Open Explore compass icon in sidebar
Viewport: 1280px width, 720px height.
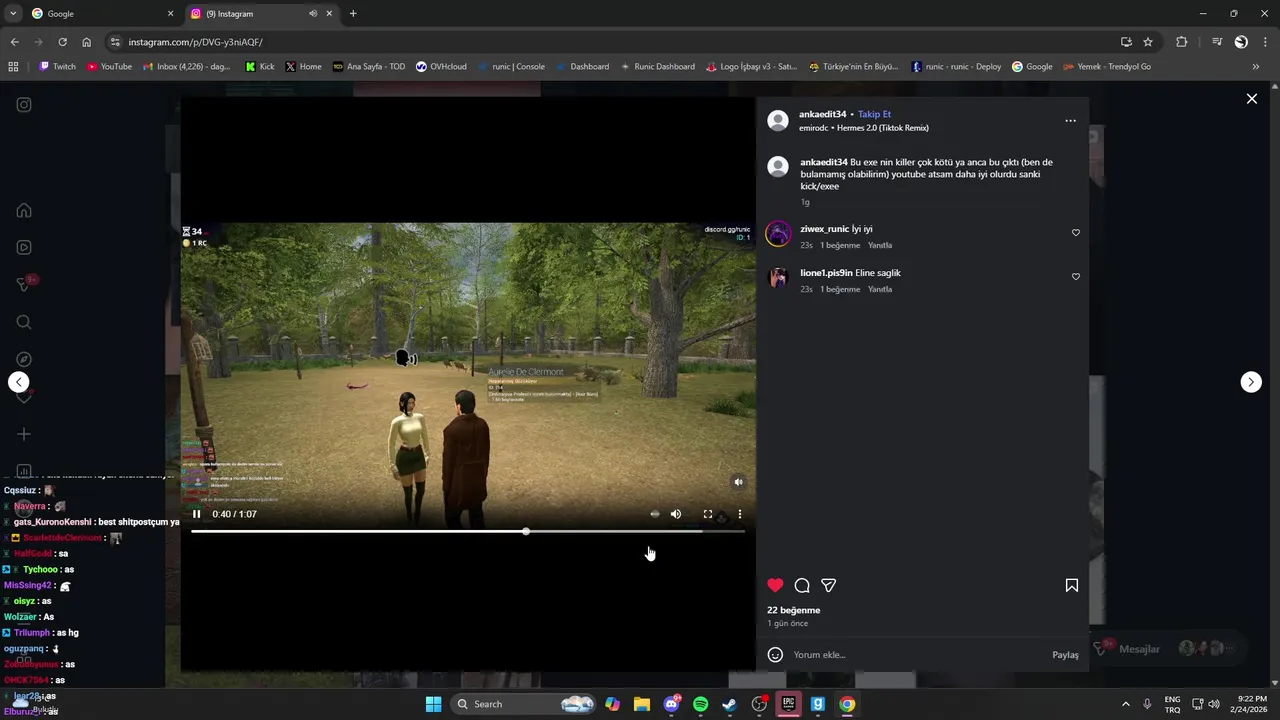coord(24,359)
